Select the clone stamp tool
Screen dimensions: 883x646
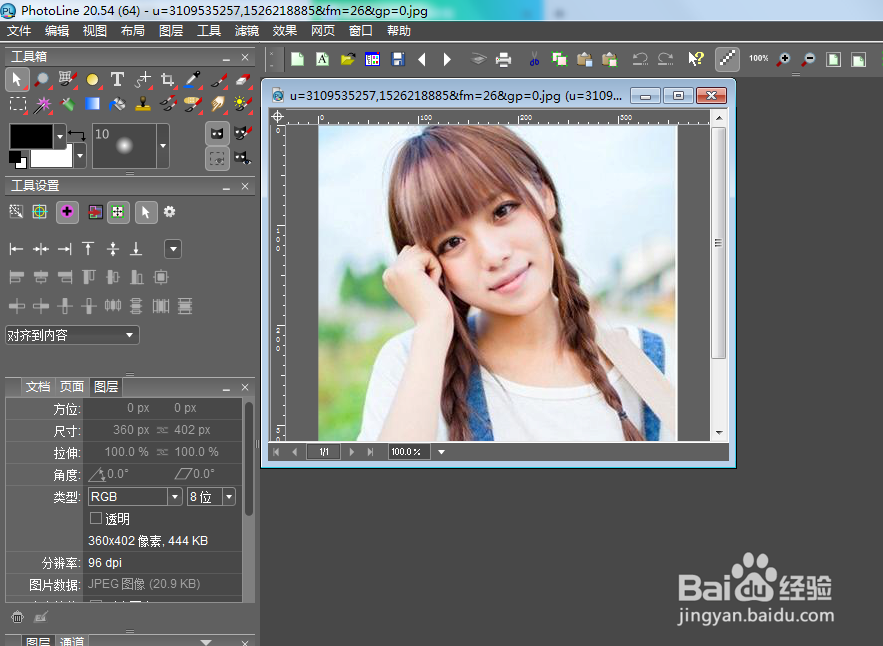[x=142, y=104]
